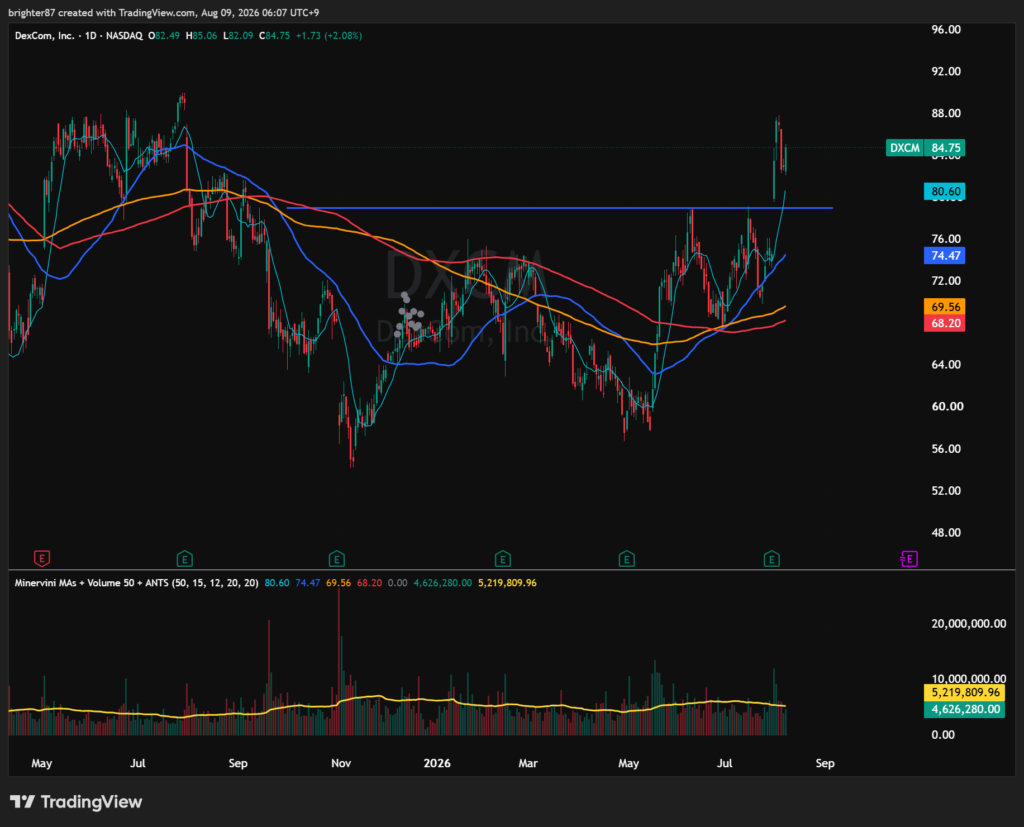Screen dimensions: 1024x827
Task: Click the yellow 5,219,809.96 volume average label
Action: click(965, 692)
